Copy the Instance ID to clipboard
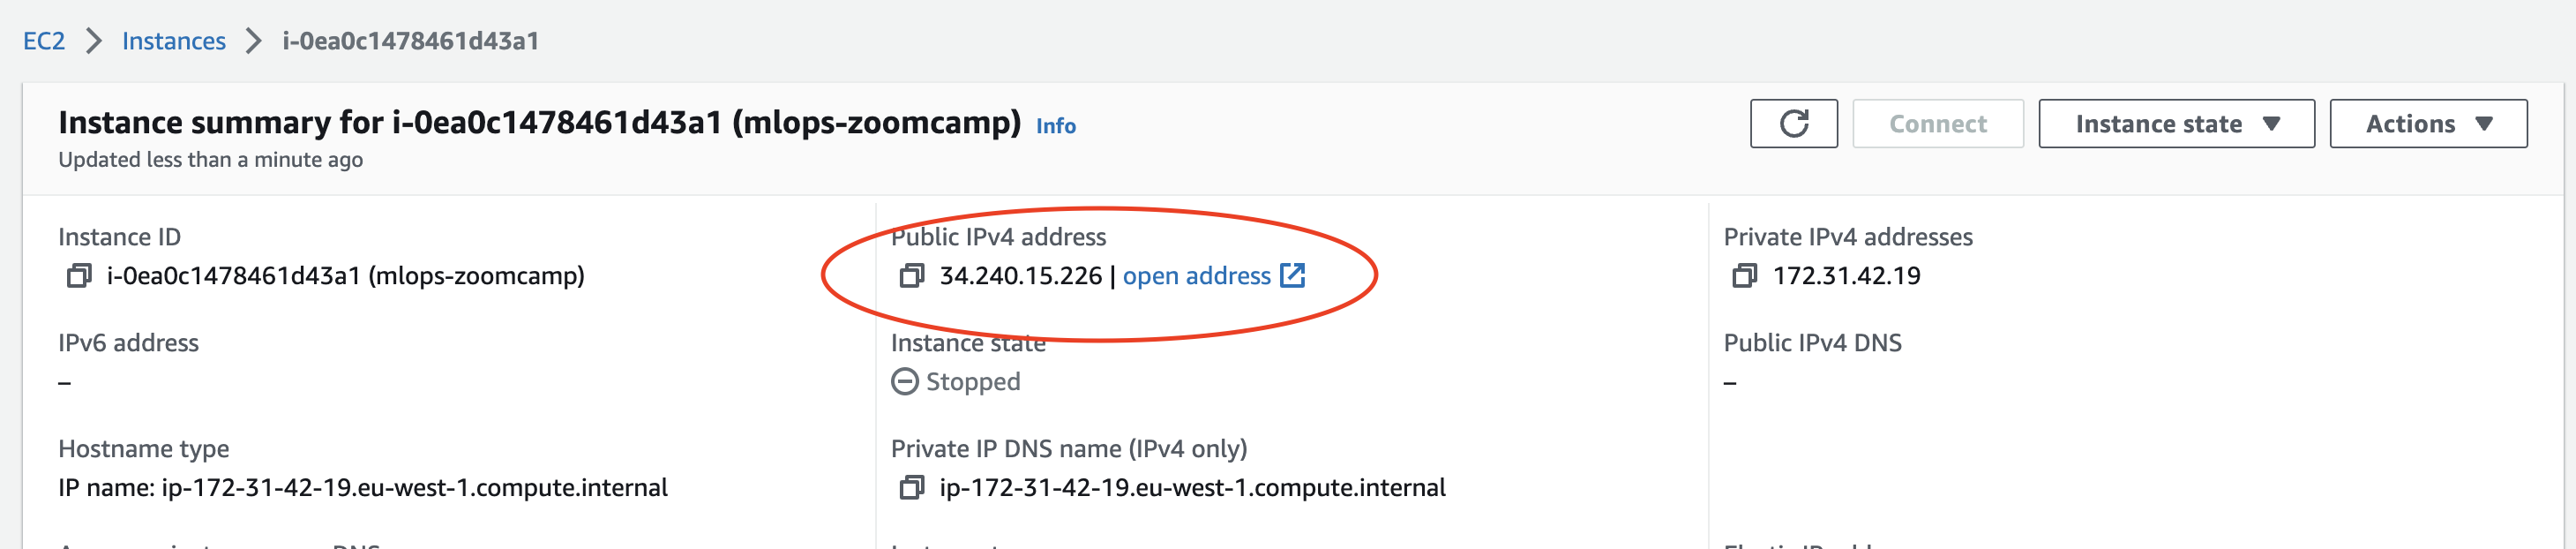The width and height of the screenshot is (2576, 549). [x=78, y=276]
